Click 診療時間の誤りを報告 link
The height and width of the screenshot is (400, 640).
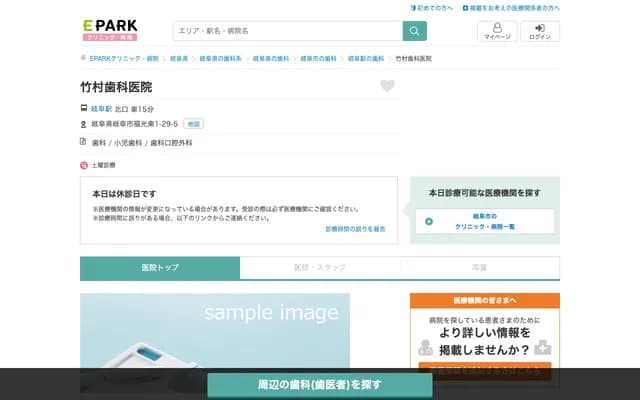355,229
